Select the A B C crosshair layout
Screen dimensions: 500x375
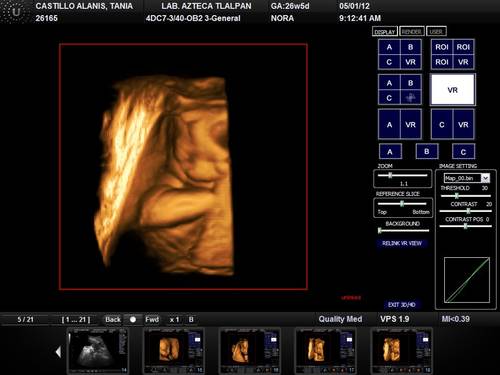[400, 90]
